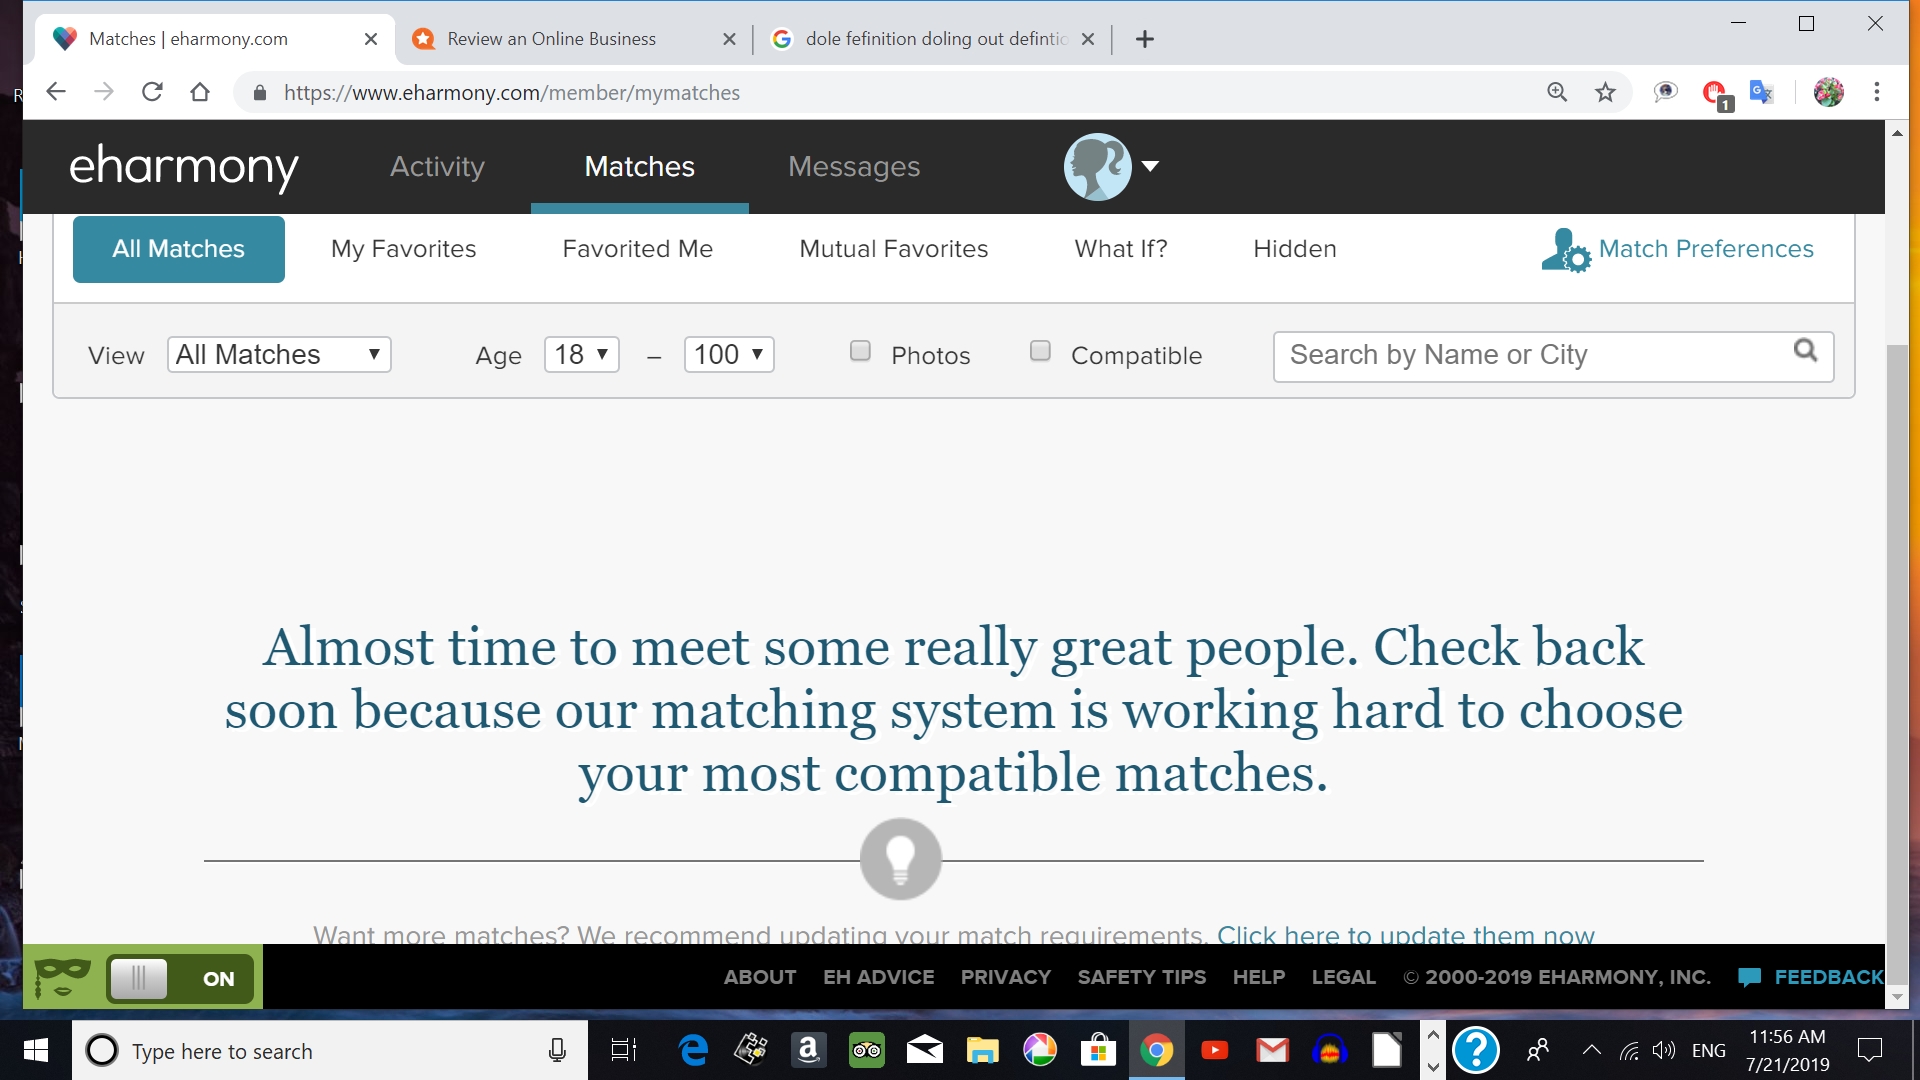
Task: Select the Mutual Favorites tab
Action: tap(893, 249)
